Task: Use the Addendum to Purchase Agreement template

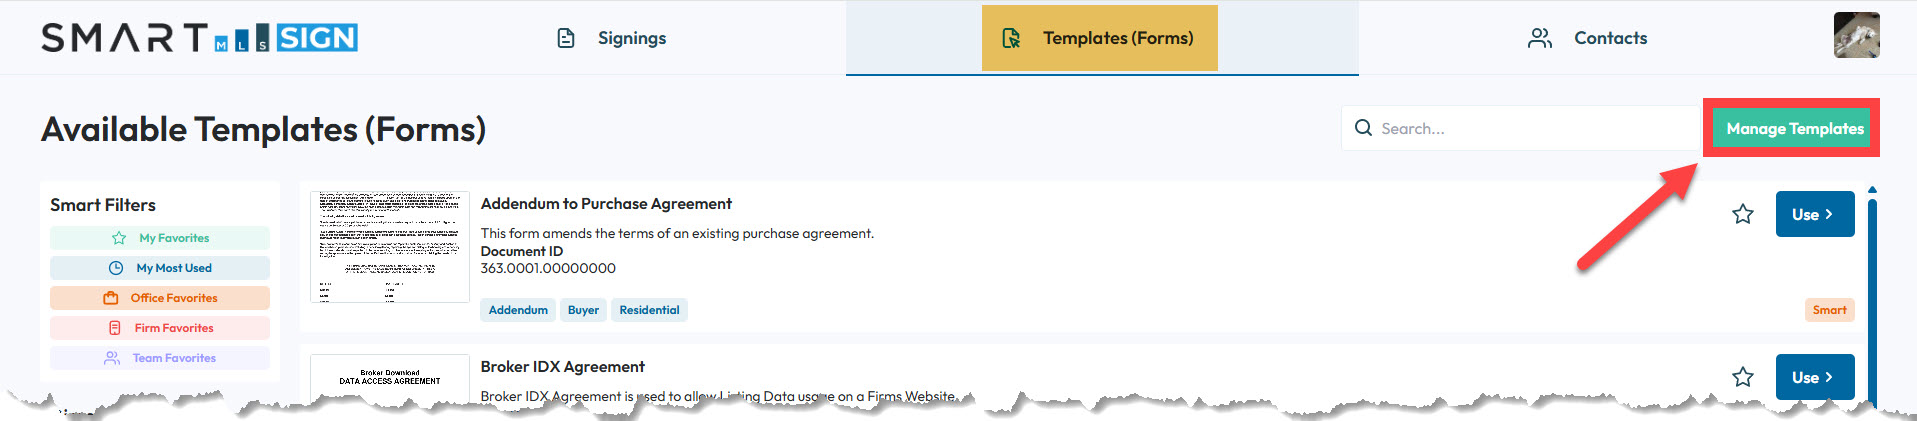Action: [x=1814, y=214]
